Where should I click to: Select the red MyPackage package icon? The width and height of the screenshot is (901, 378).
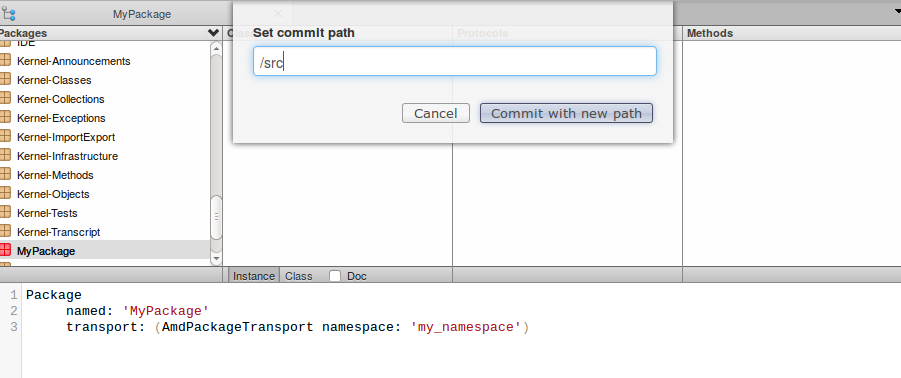[5, 250]
